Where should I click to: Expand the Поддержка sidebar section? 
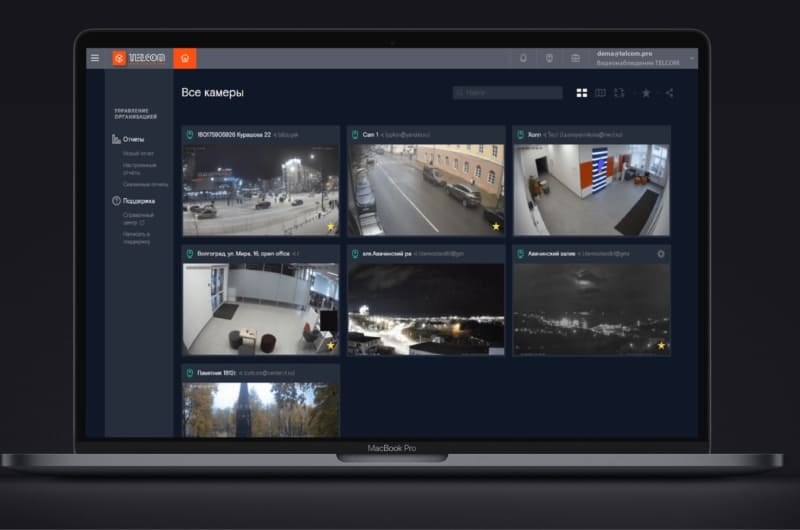[139, 201]
